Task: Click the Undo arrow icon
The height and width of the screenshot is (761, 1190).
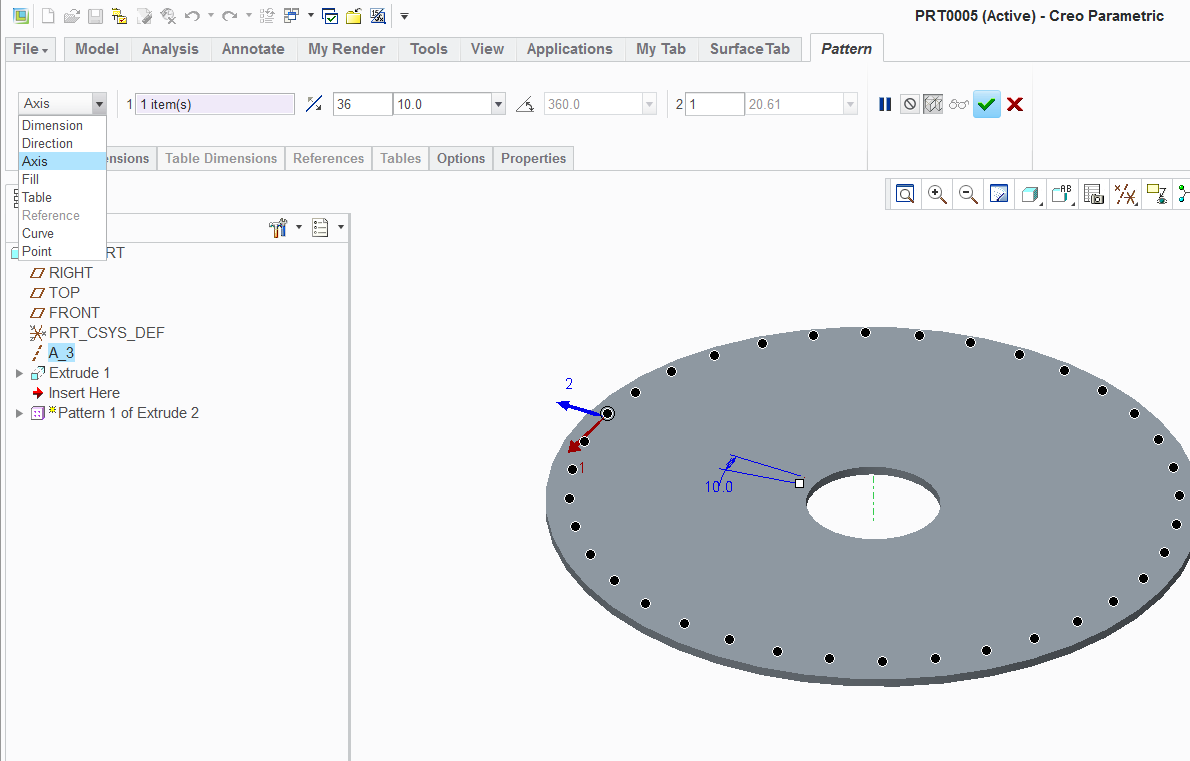Action: 192,16
